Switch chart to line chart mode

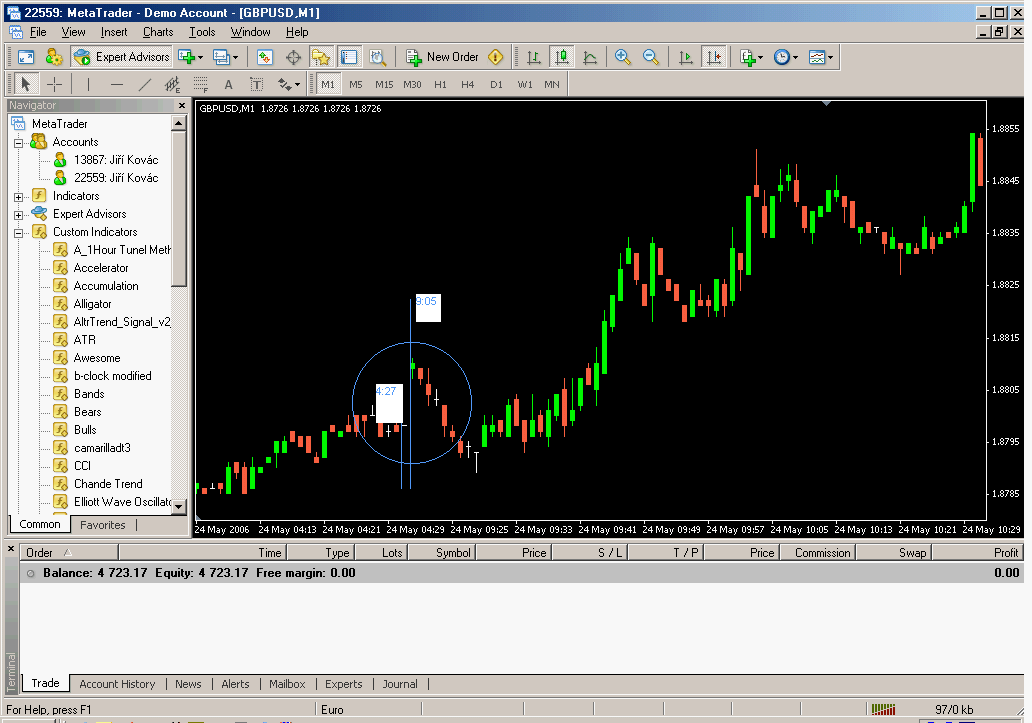coord(590,57)
